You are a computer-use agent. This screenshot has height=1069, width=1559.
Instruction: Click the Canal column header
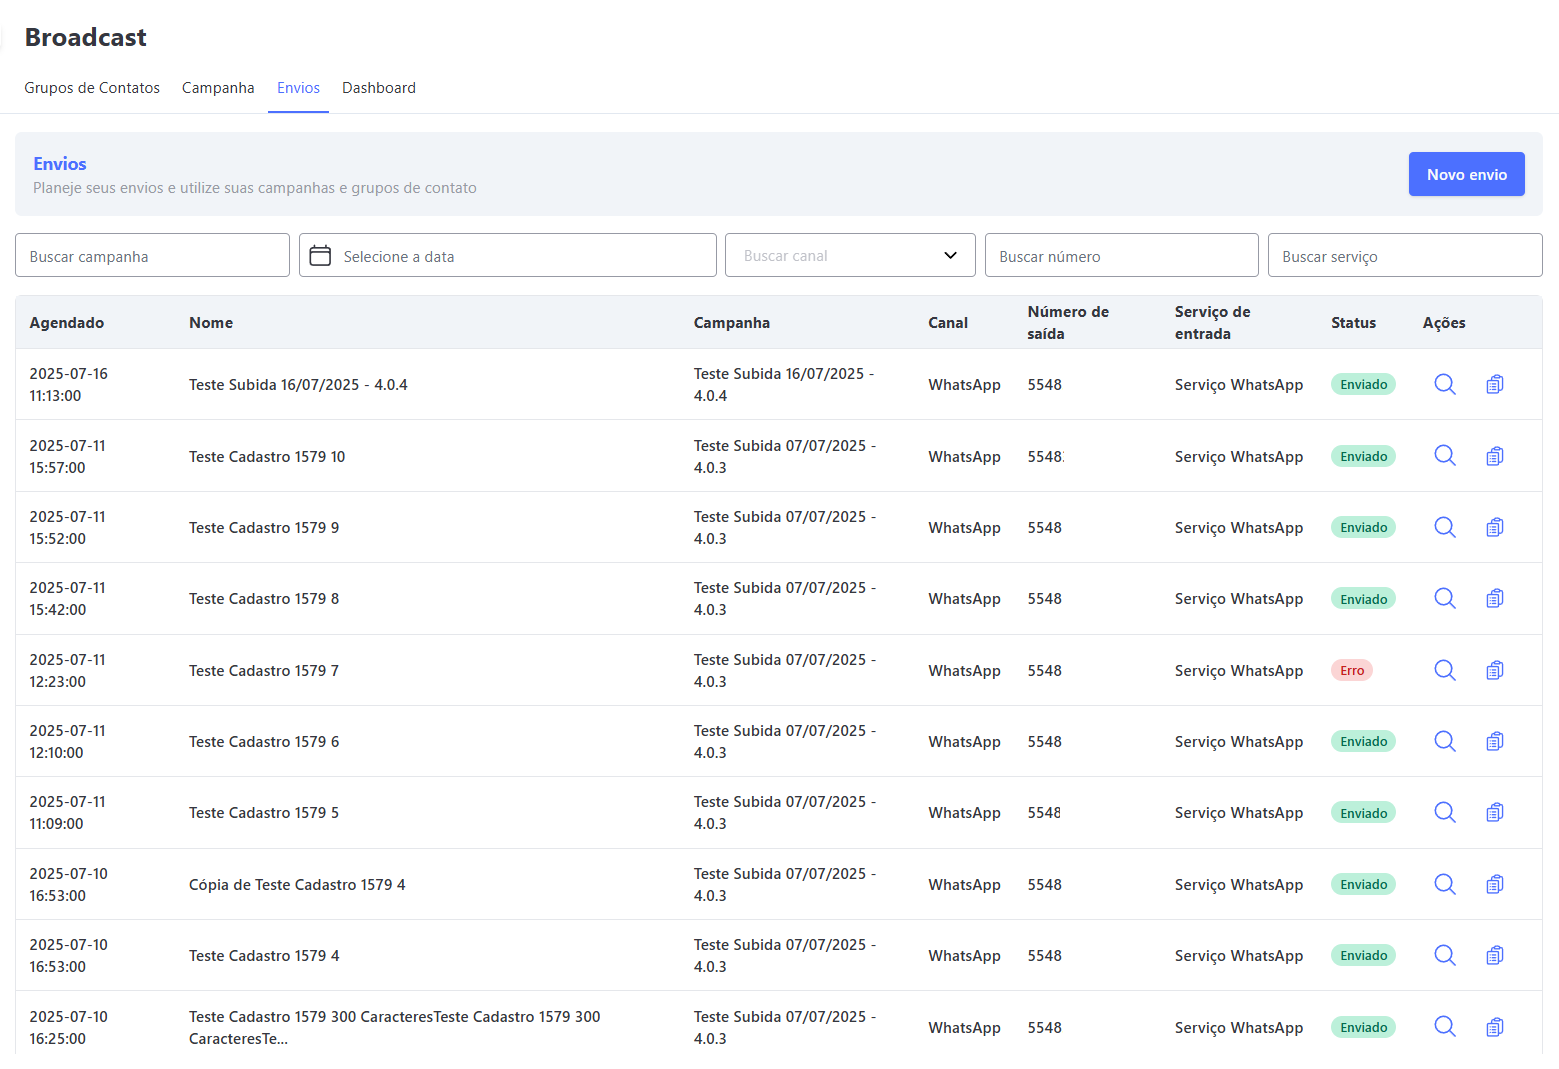pyautogui.click(x=948, y=322)
